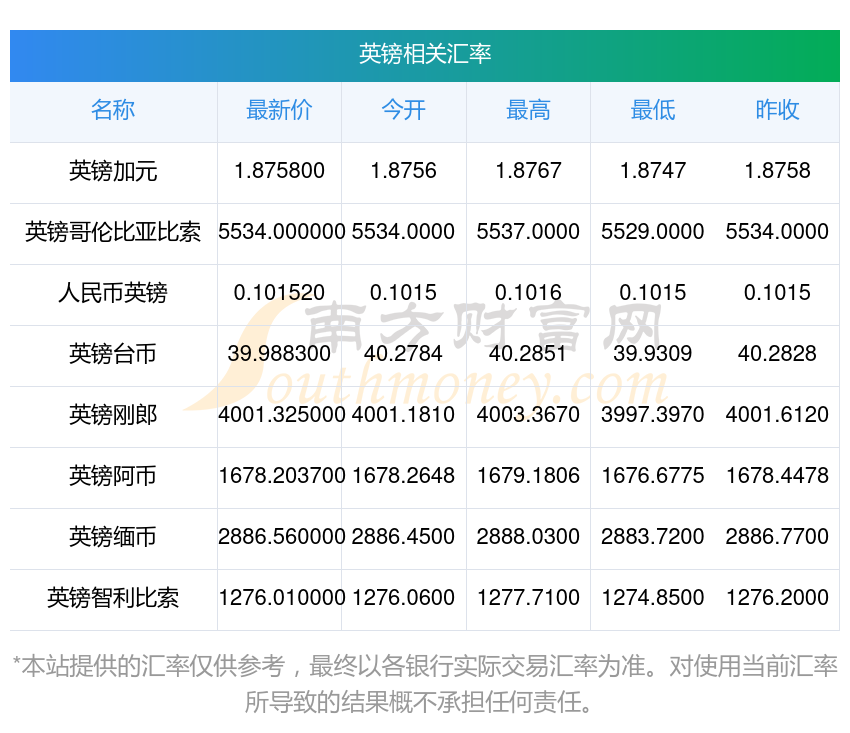Click the 名称 column header

click(113, 110)
